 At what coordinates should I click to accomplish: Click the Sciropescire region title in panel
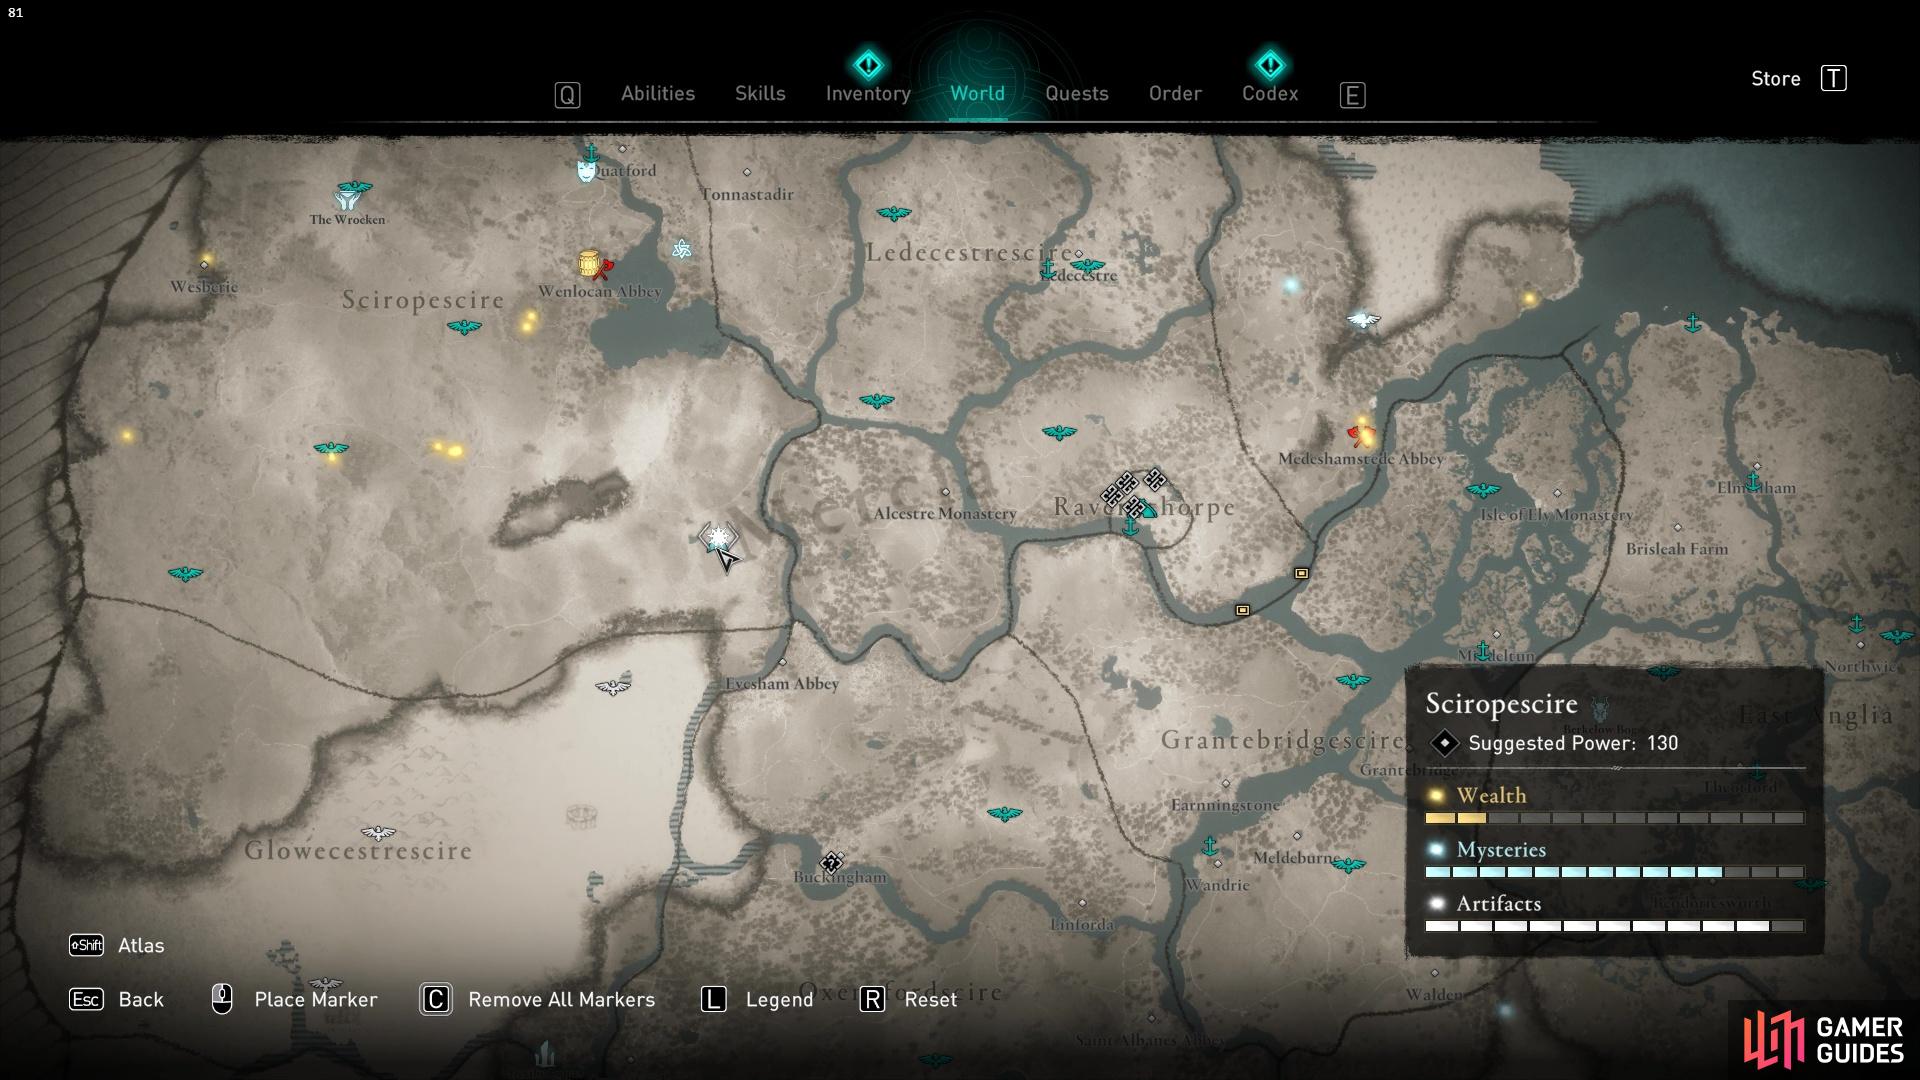click(x=1501, y=704)
